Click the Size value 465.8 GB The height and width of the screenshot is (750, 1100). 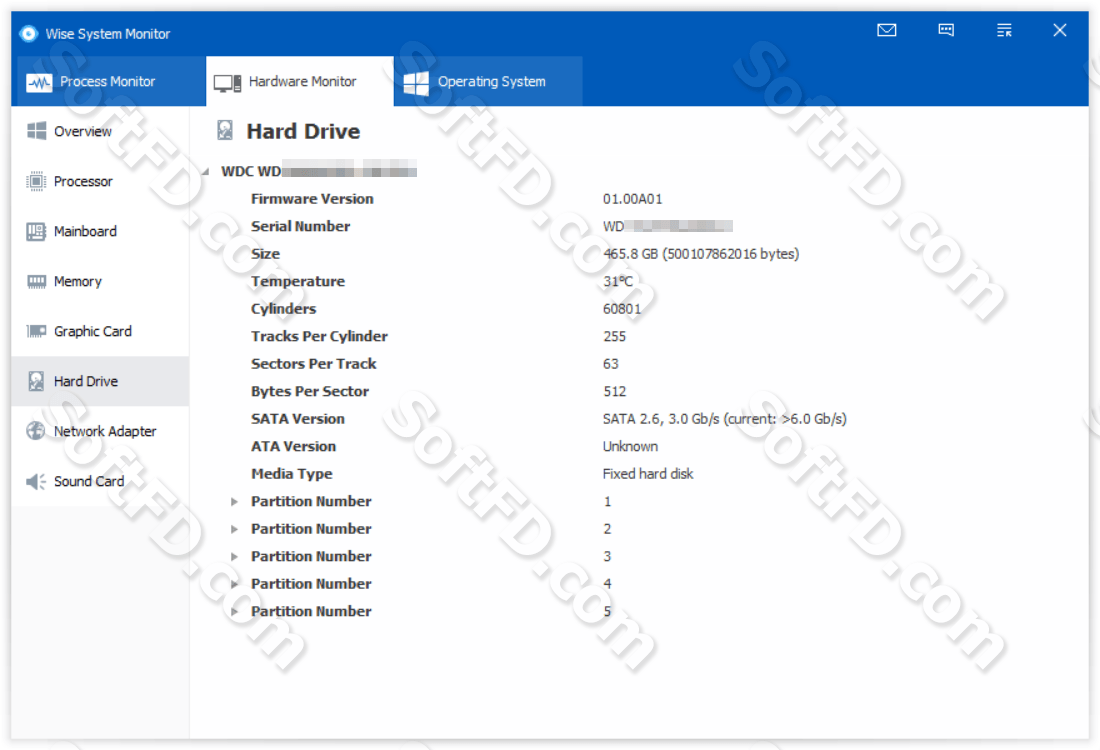click(701, 254)
